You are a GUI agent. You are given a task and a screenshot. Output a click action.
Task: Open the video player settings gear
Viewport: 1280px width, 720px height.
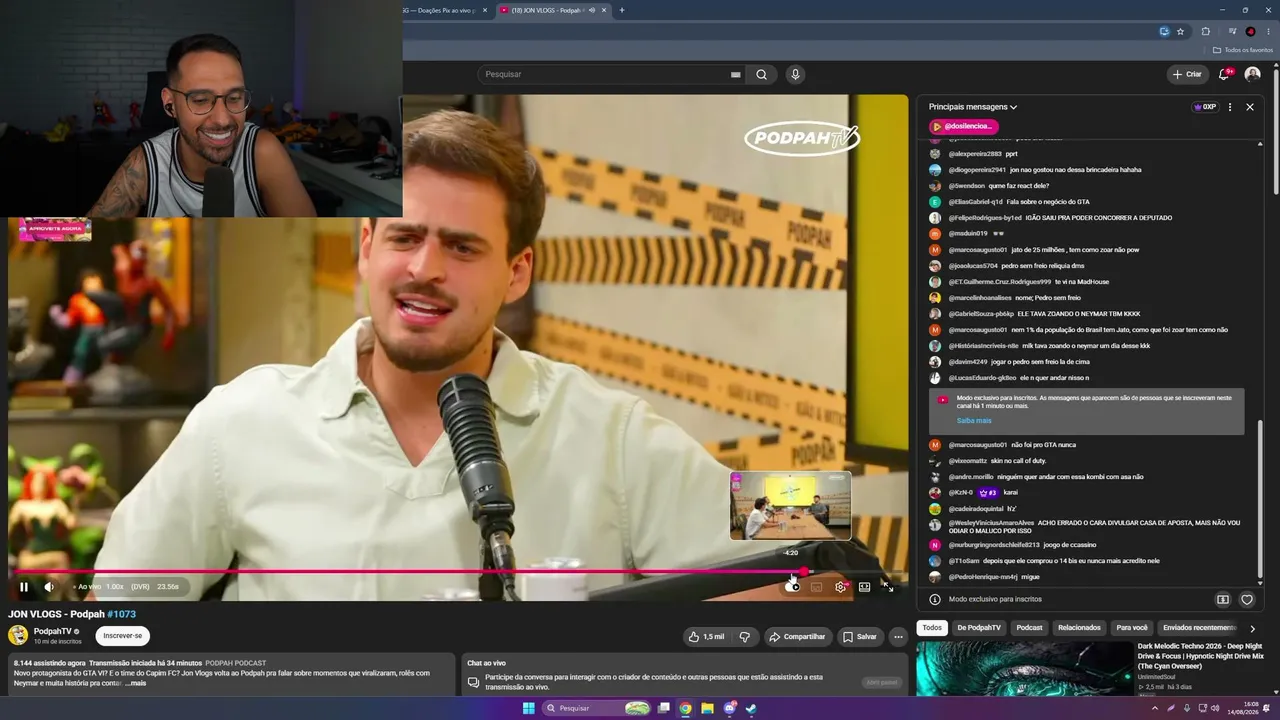(x=840, y=587)
